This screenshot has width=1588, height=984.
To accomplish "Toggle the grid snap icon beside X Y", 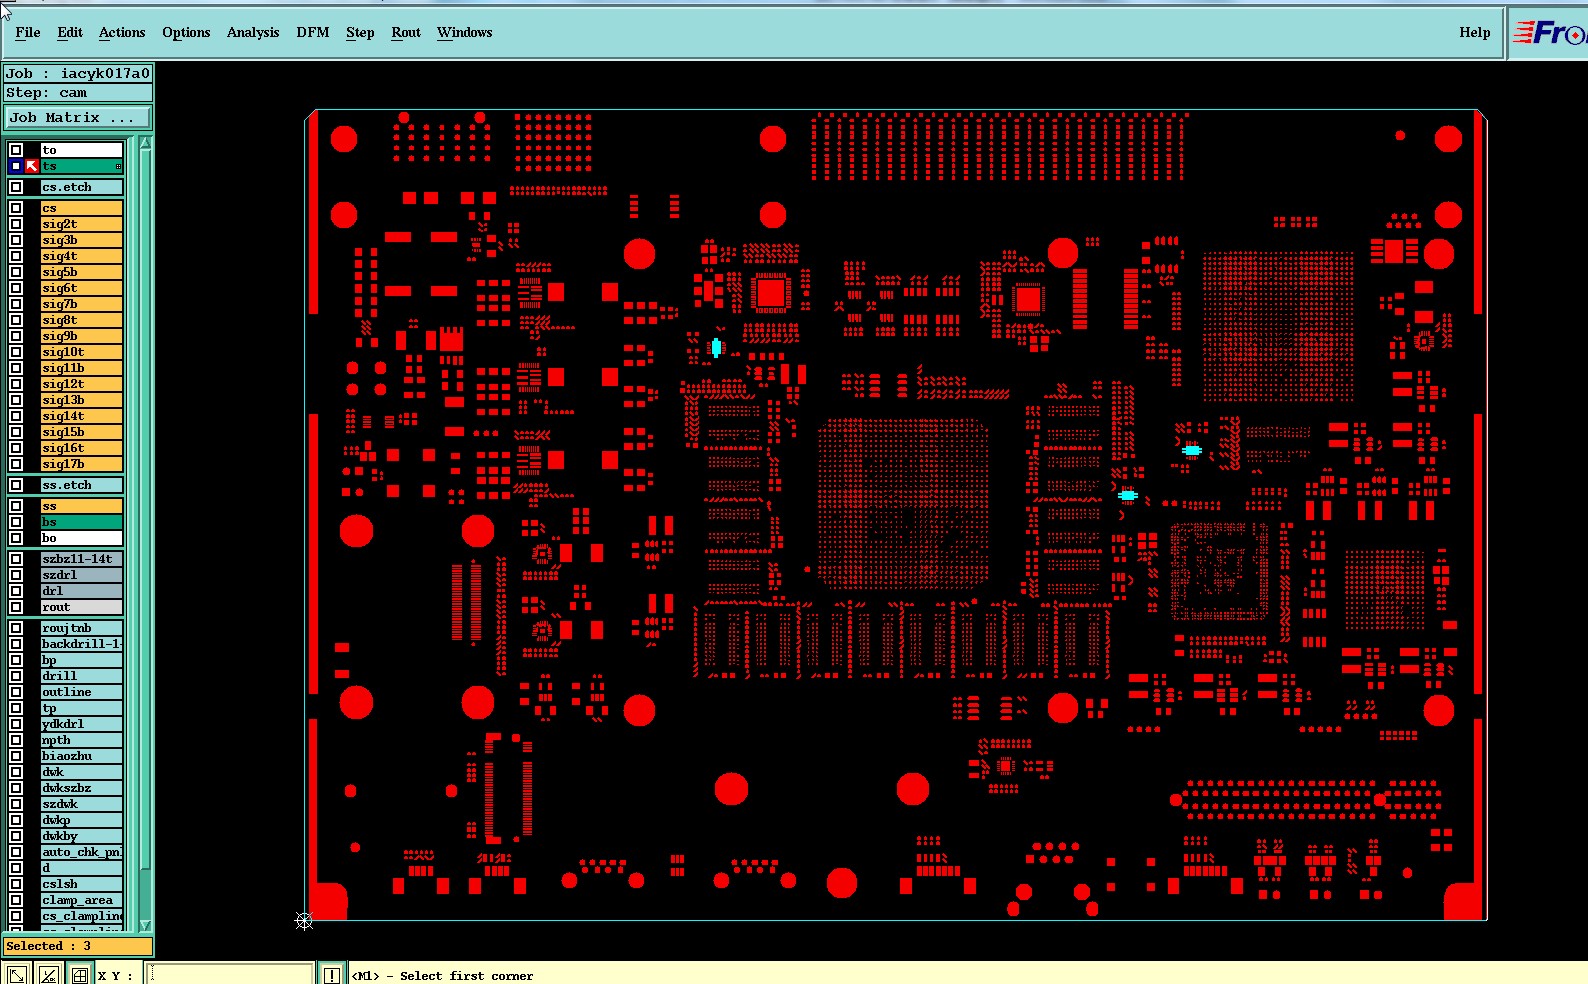I will click(x=80, y=974).
